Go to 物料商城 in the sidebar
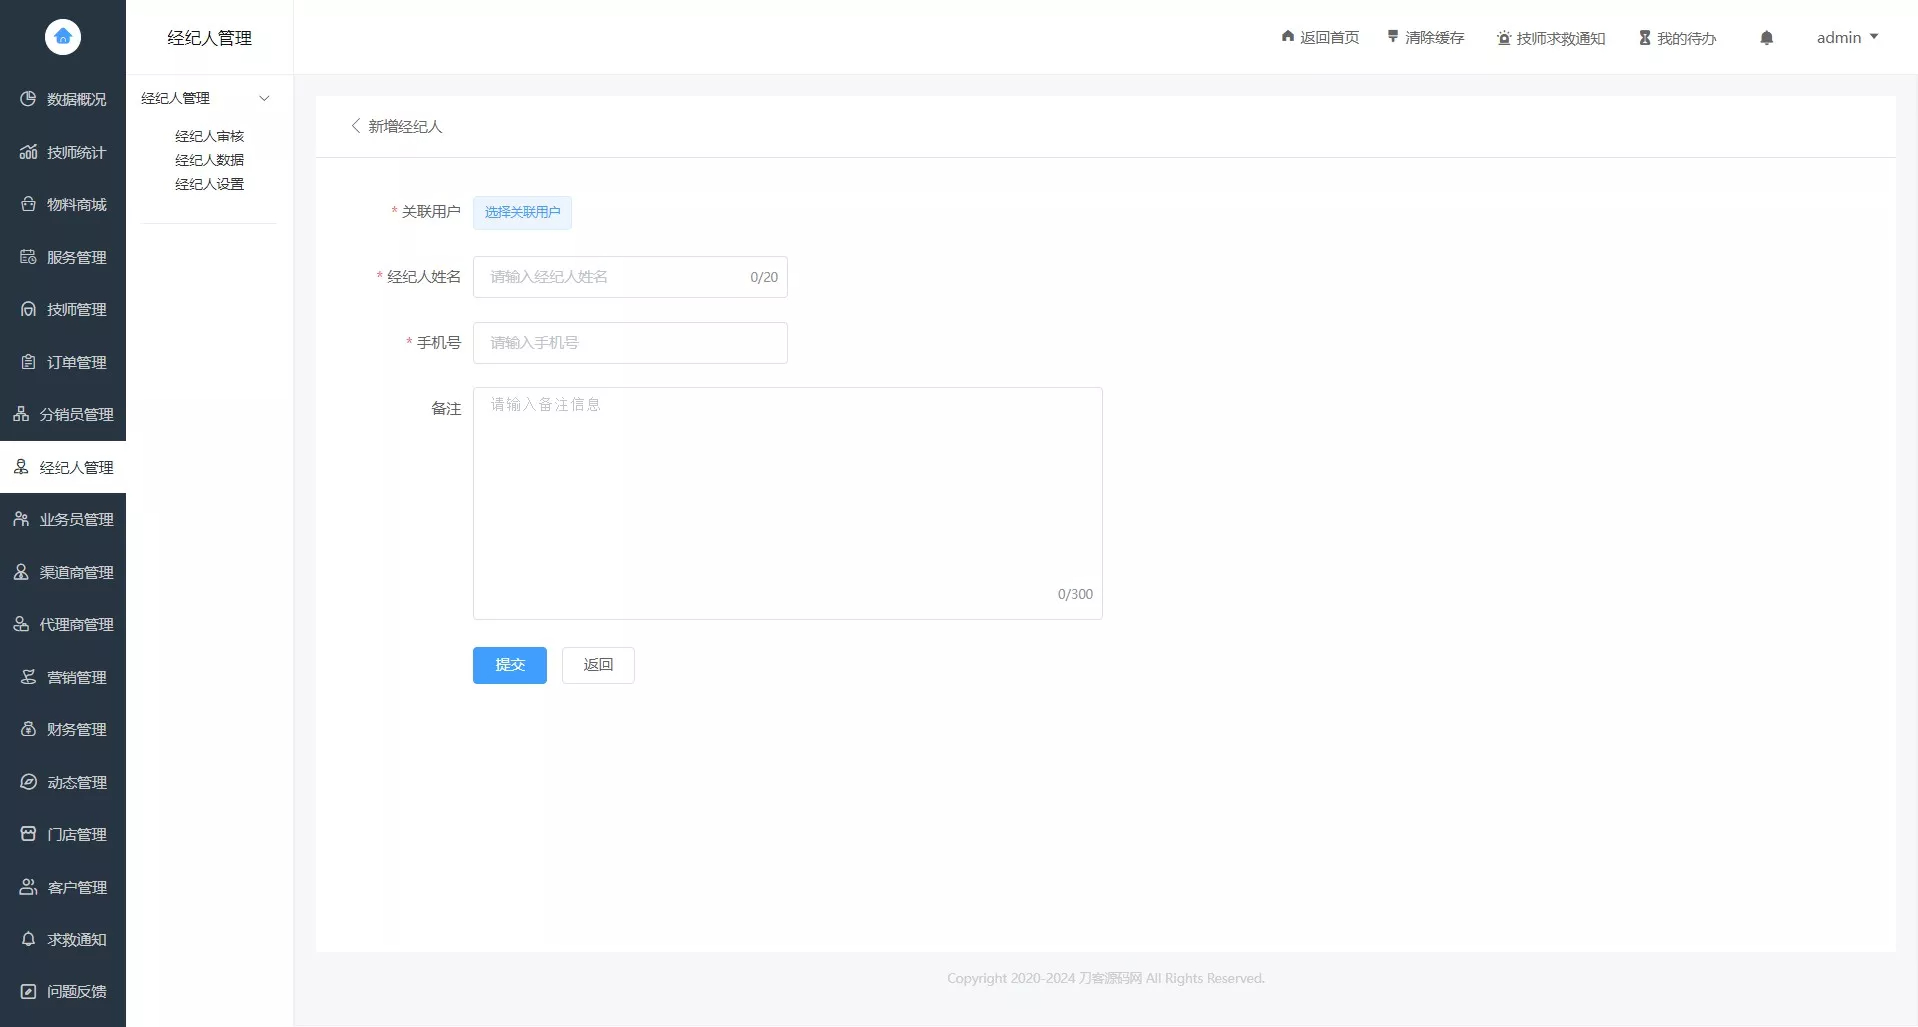The image size is (1918, 1027). [63, 204]
